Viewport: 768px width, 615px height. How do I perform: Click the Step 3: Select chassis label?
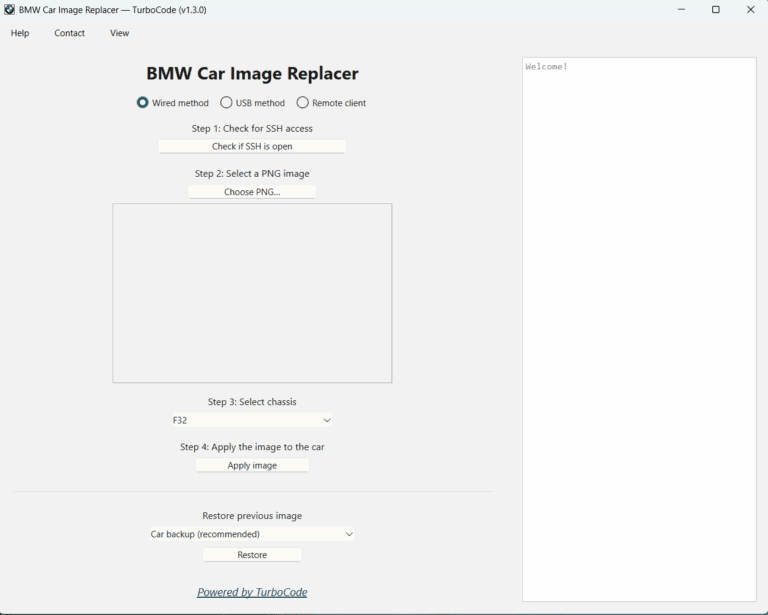(x=252, y=402)
